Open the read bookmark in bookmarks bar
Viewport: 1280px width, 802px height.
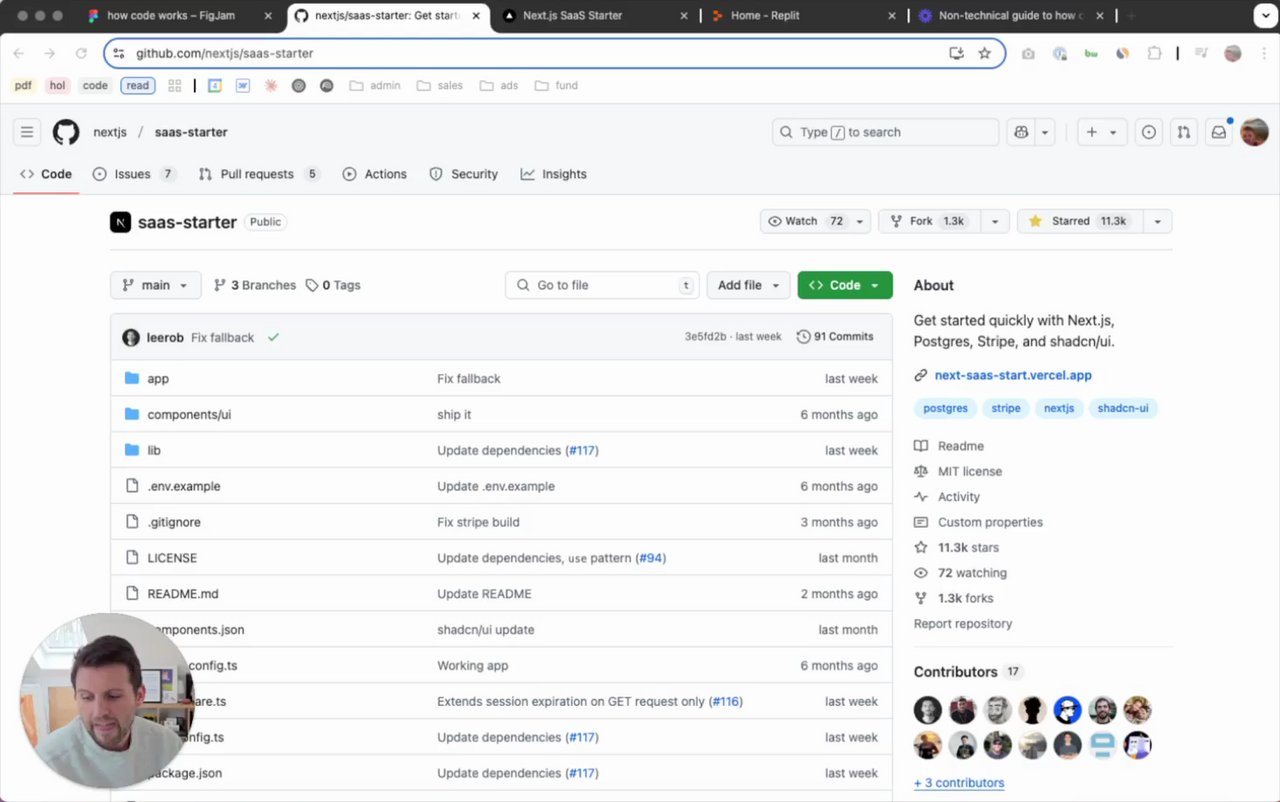[x=138, y=86]
